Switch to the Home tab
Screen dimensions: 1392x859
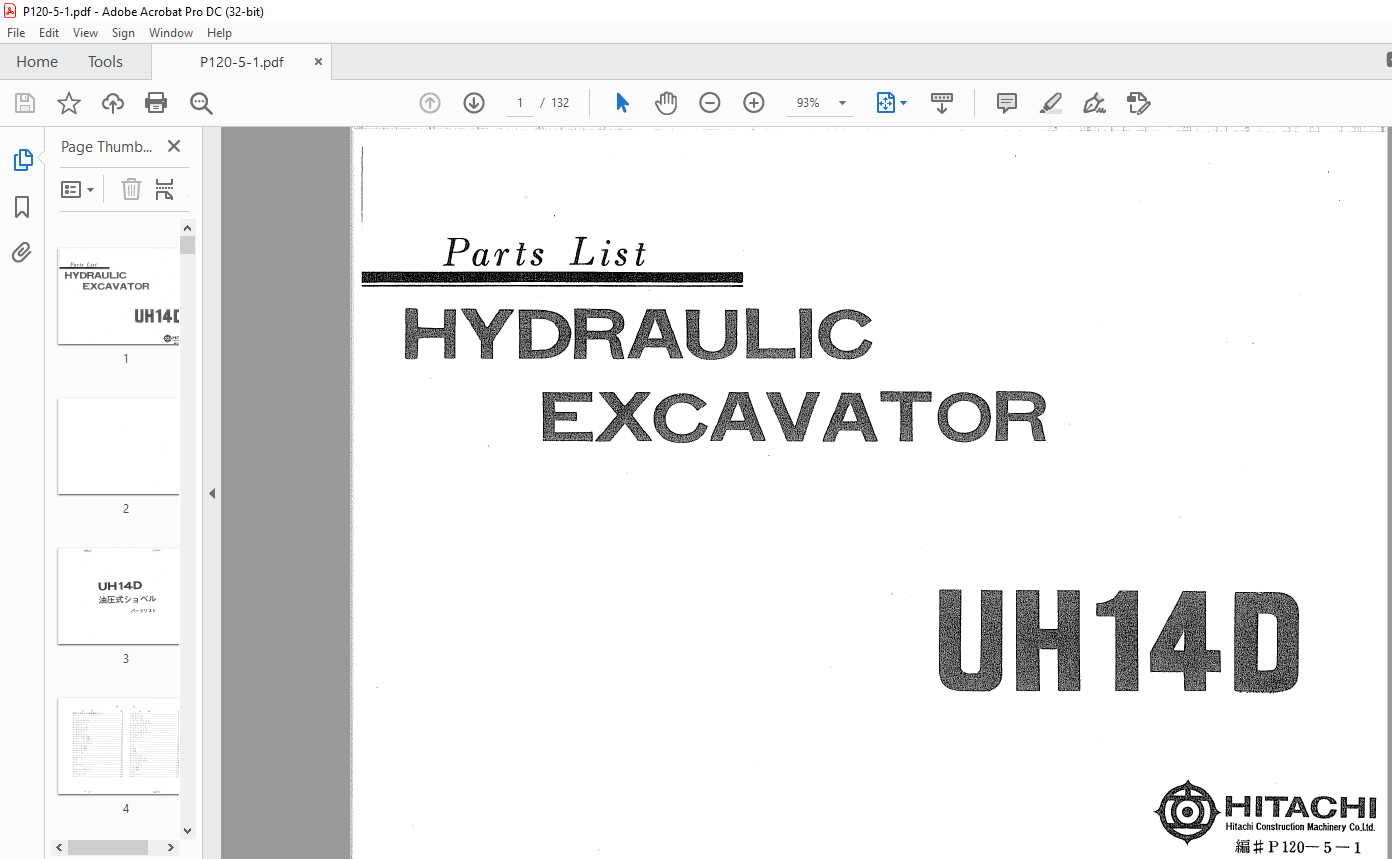(x=37, y=62)
